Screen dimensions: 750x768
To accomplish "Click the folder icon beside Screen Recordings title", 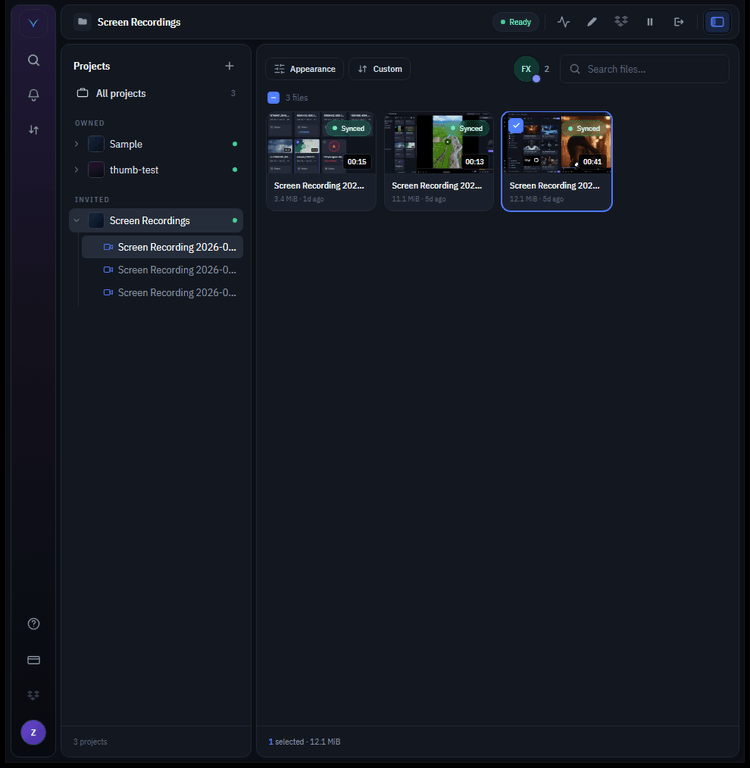I will coord(82,22).
